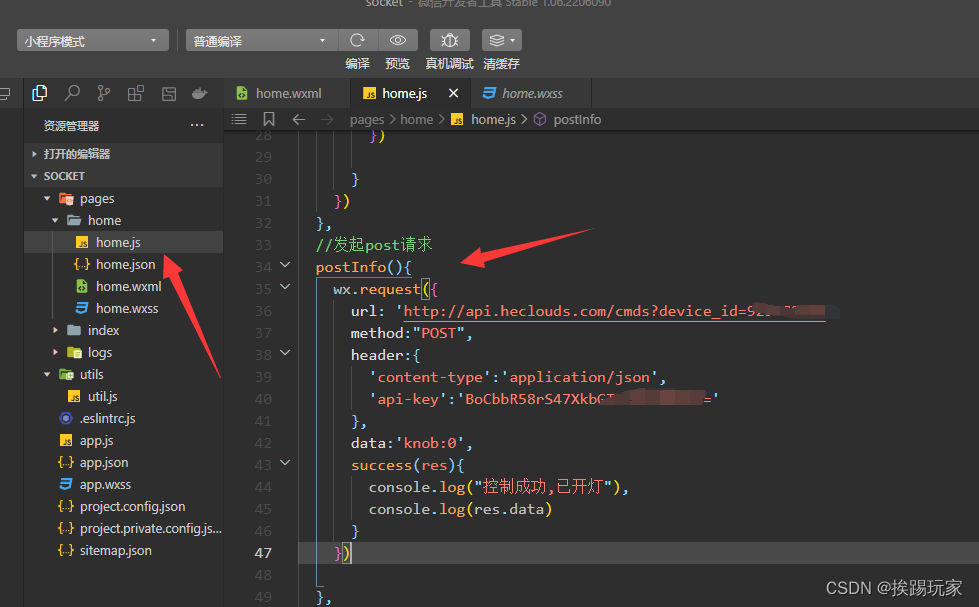This screenshot has height=607, width=979.
Task: Click the 'content-type' header line
Action: click(x=518, y=377)
